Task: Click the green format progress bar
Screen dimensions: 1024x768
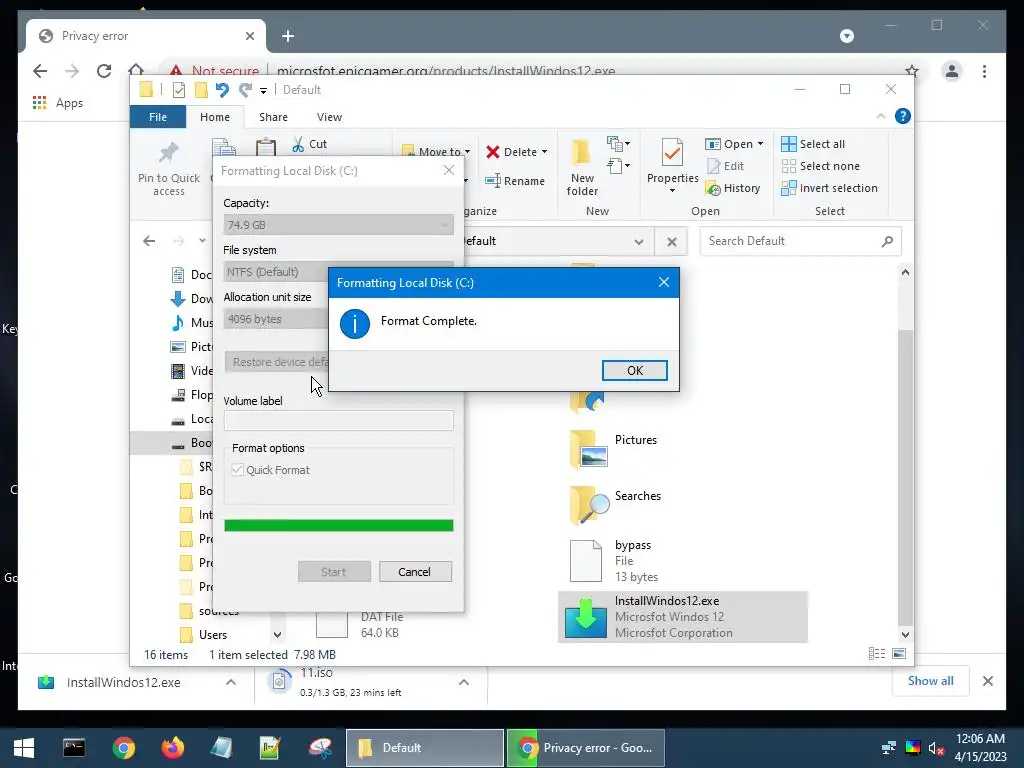Action: tap(338, 525)
